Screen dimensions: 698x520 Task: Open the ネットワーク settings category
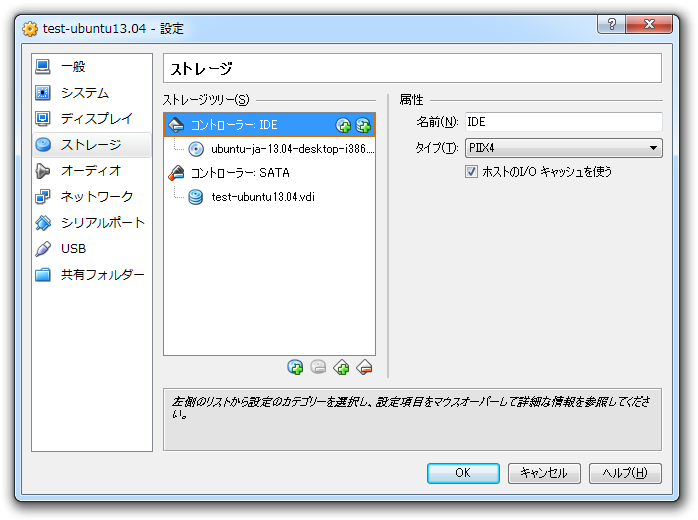click(x=92, y=196)
